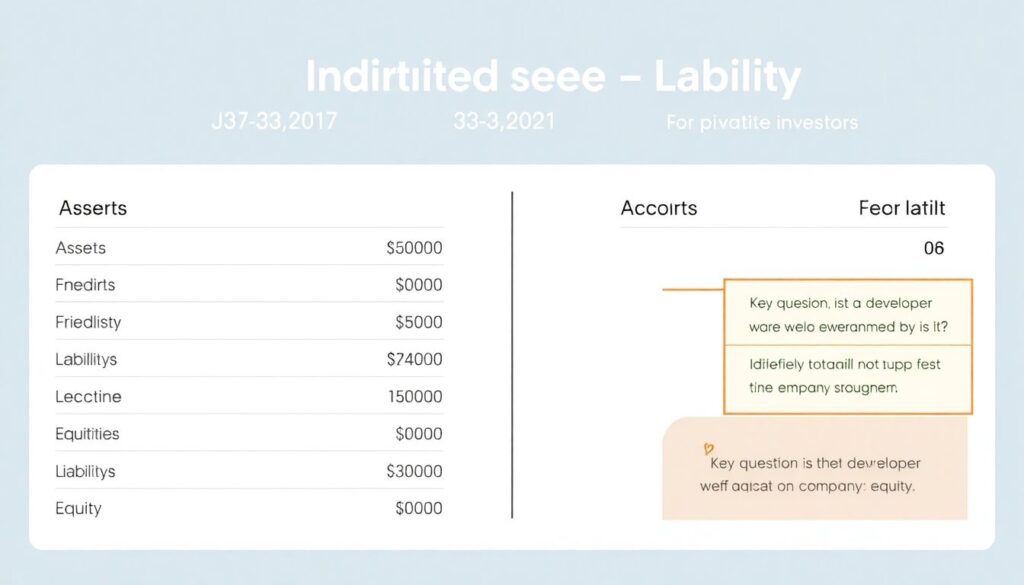Click the Friedlisty row label
The height and width of the screenshot is (585, 1024).
pyautogui.click(x=90, y=322)
